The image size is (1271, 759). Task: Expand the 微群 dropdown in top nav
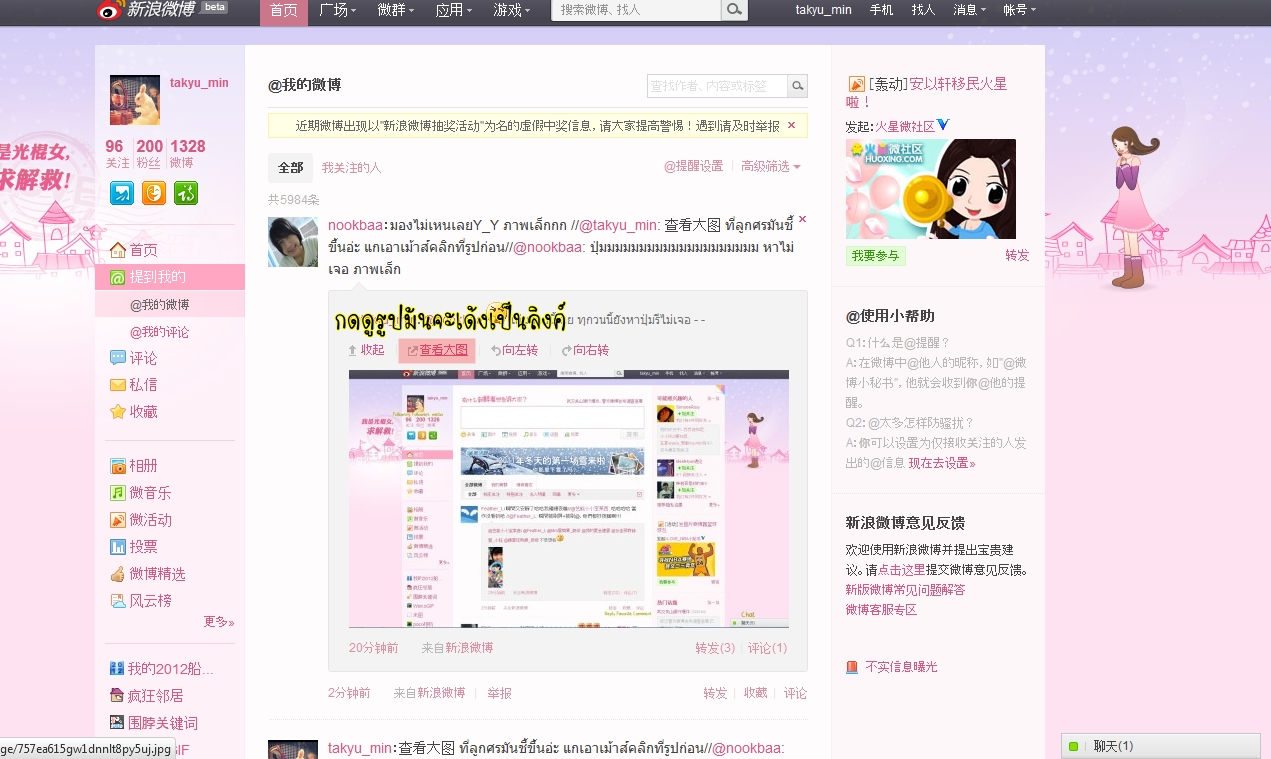coord(397,10)
